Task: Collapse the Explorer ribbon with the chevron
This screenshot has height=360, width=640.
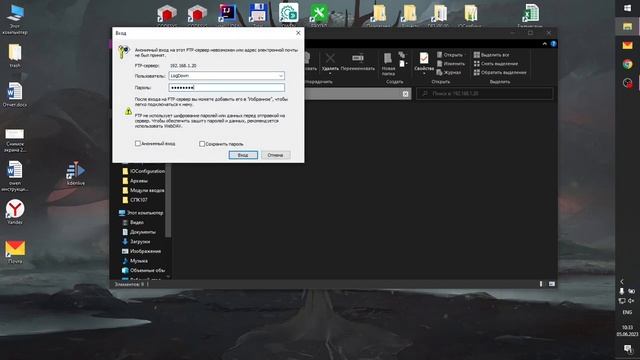Action: (x=544, y=44)
